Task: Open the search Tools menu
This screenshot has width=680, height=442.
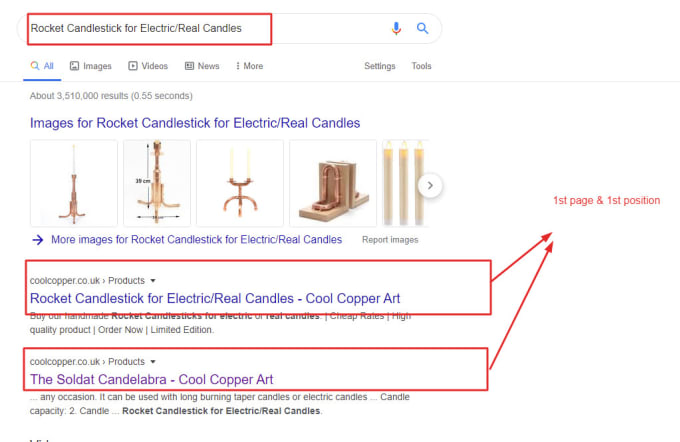Action: click(421, 66)
